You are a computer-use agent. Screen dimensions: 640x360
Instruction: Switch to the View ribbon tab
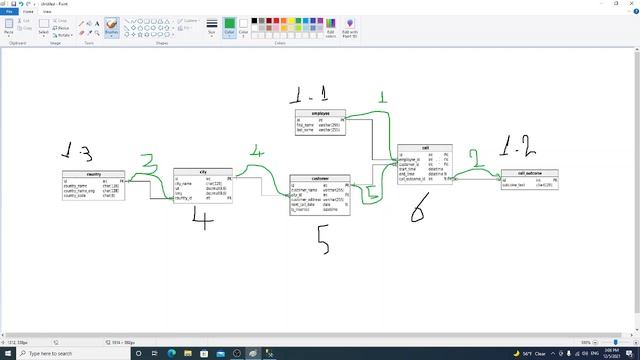pyautogui.click(x=47, y=11)
